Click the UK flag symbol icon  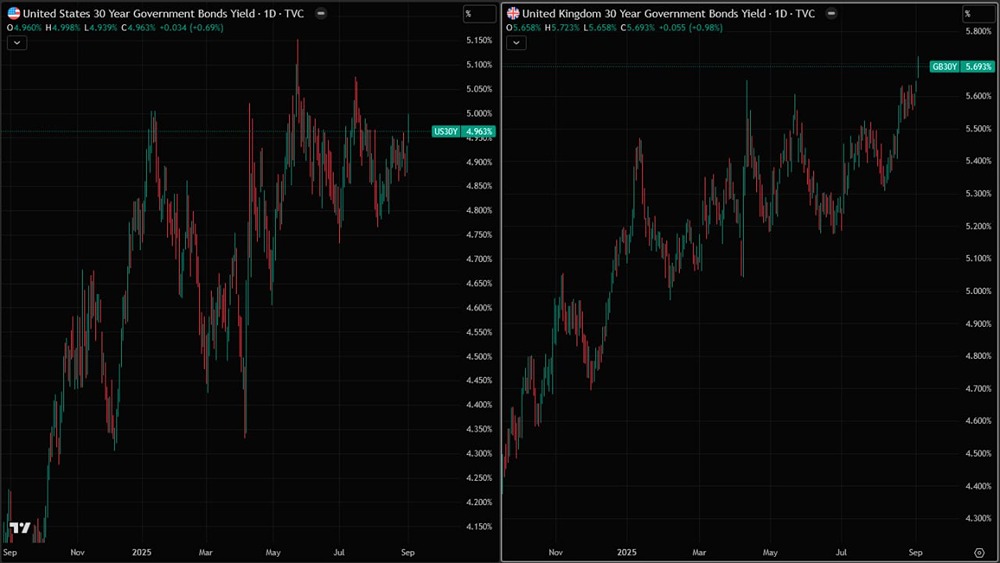[513, 13]
